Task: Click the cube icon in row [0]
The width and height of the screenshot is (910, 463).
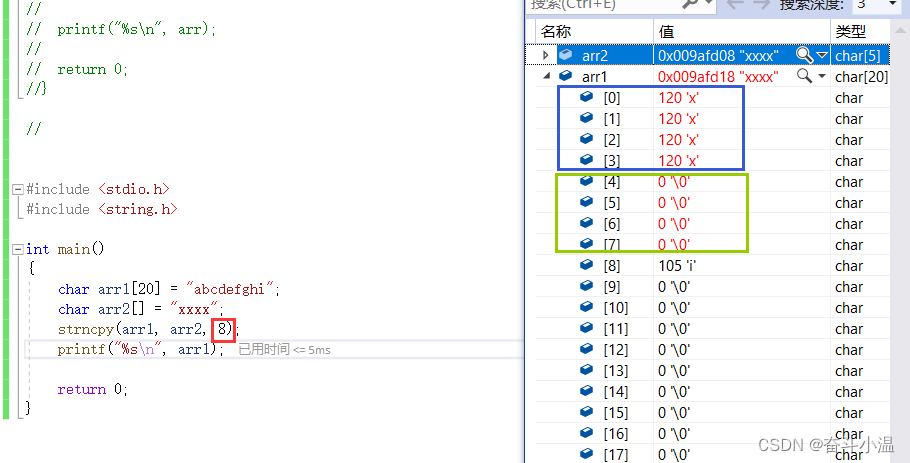Action: coord(587,97)
